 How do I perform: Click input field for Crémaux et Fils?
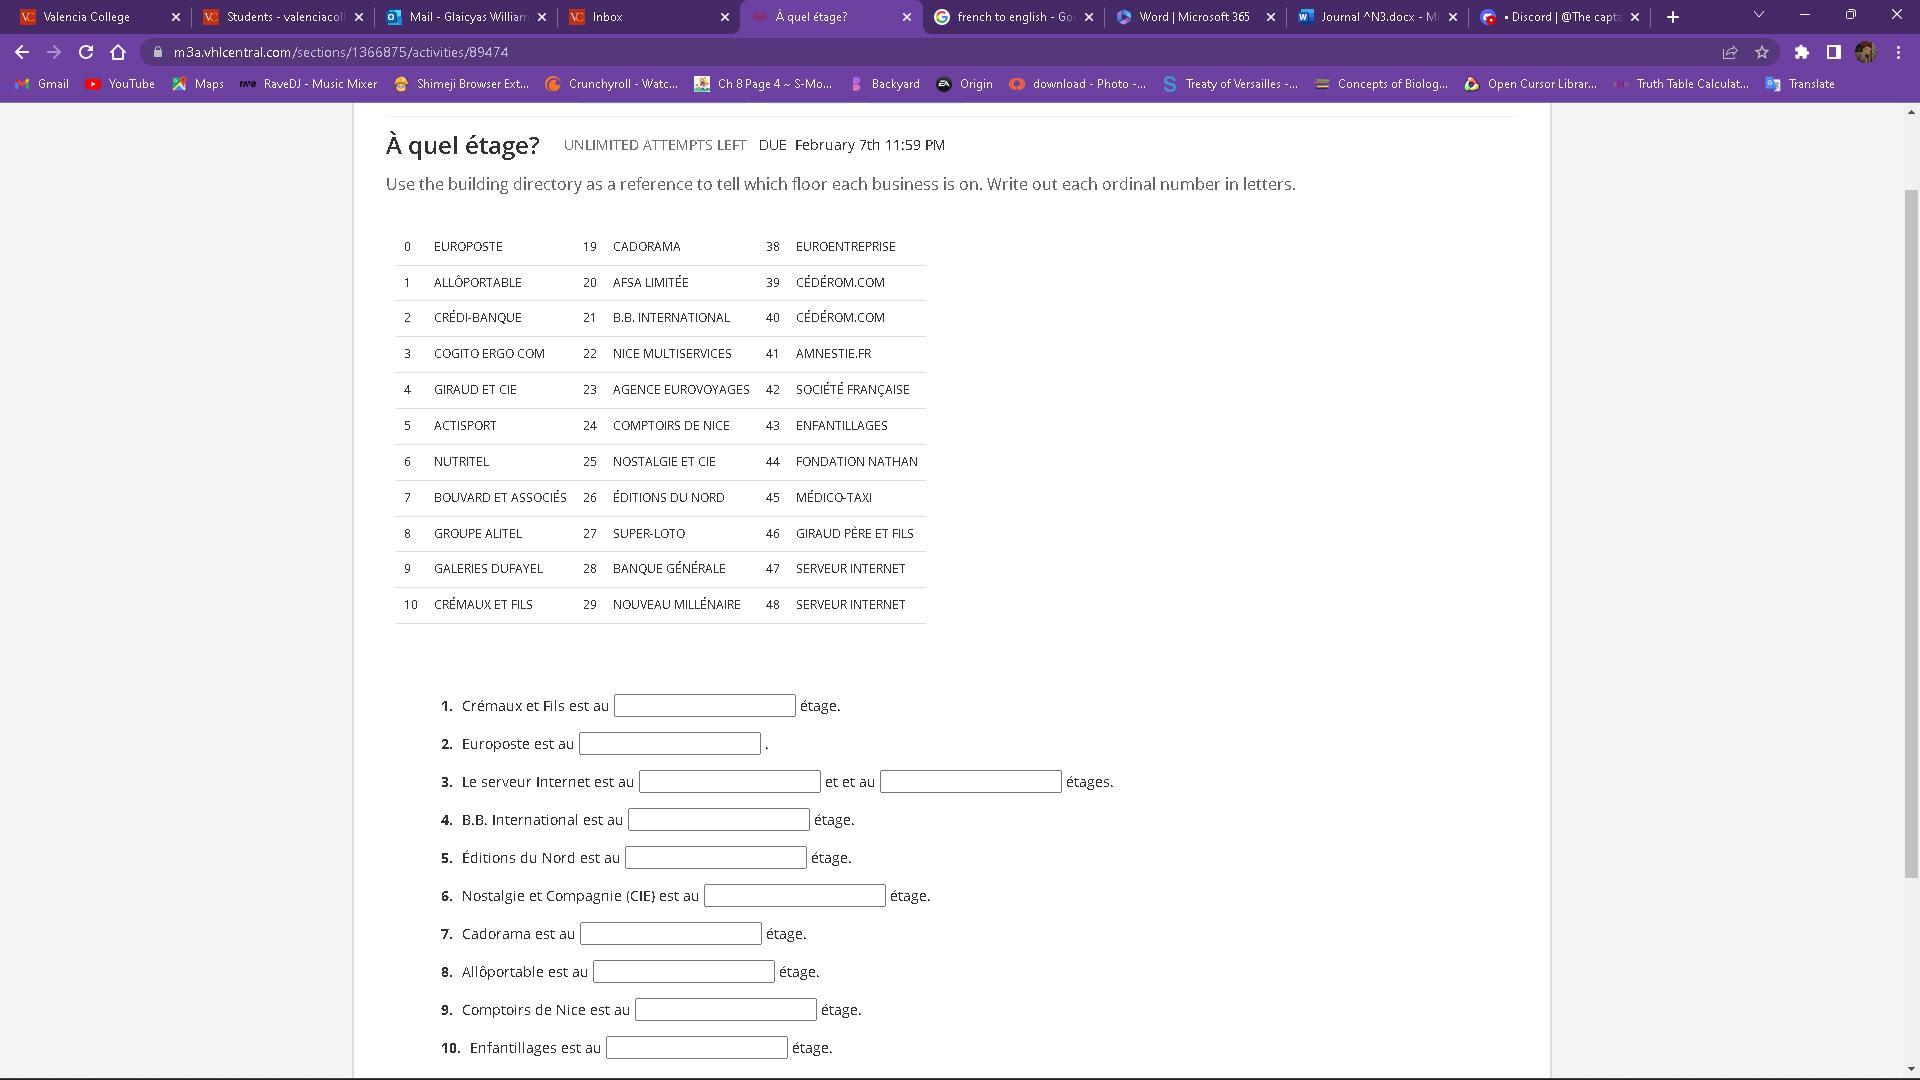[x=703, y=705]
